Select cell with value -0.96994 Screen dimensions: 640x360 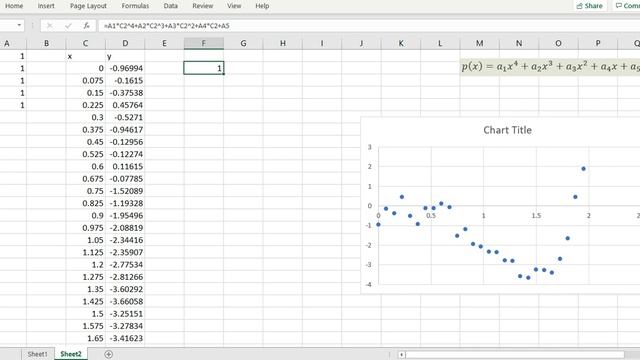coord(125,68)
